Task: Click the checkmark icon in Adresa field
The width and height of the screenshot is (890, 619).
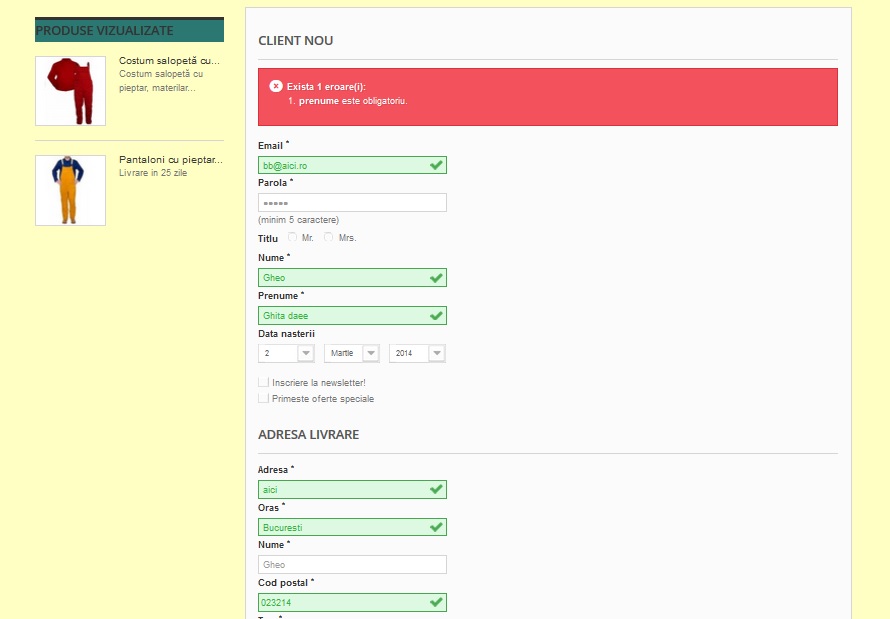Action: pos(436,489)
